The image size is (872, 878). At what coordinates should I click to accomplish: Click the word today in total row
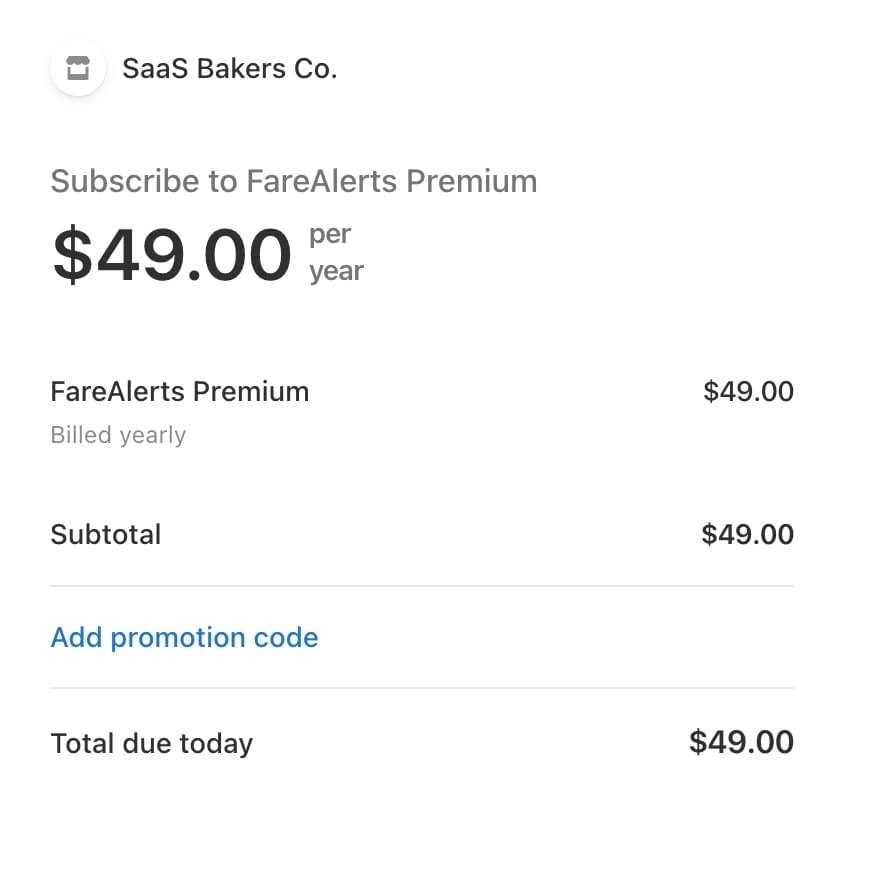click(216, 744)
